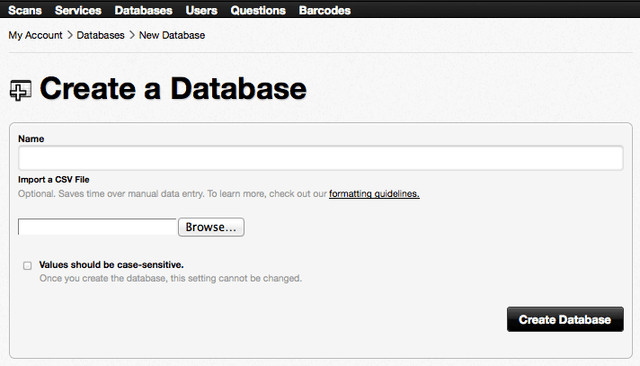Open the formatting guidelines link

point(374,194)
